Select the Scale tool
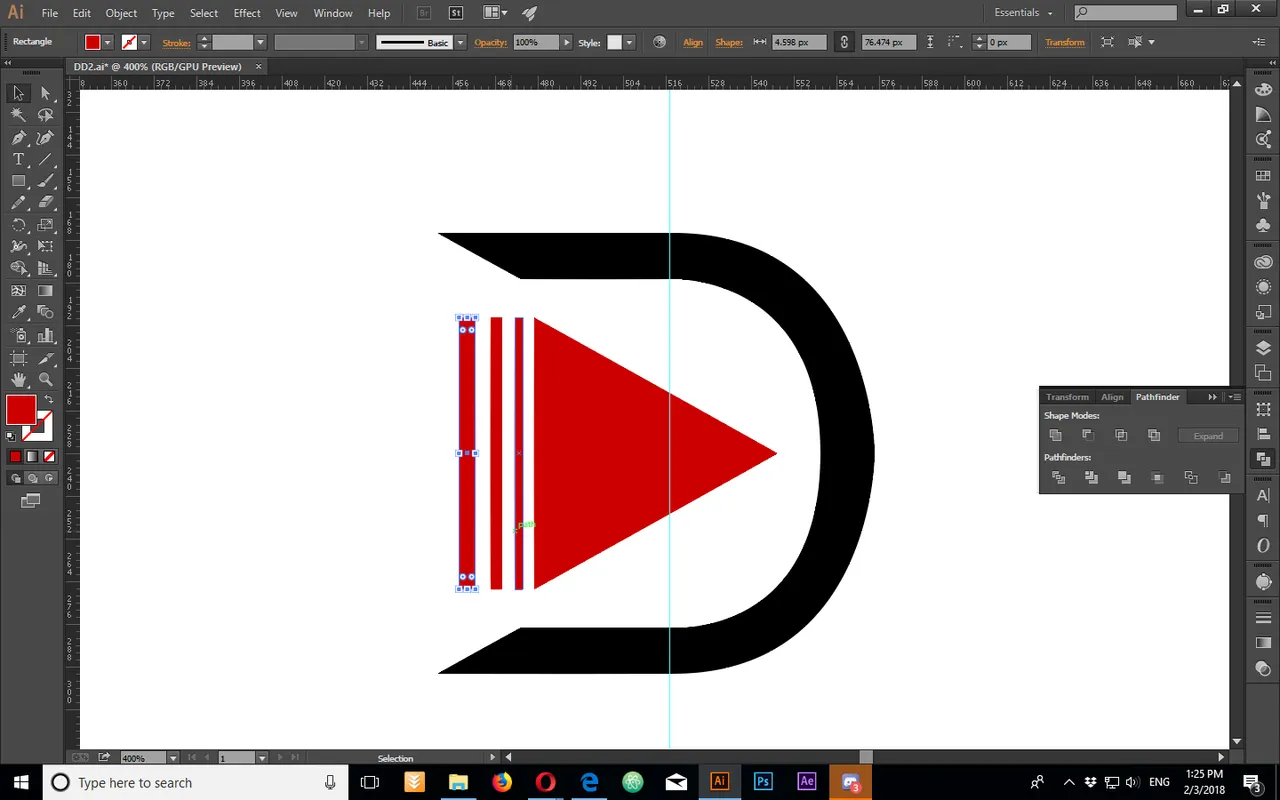The image size is (1280, 800). click(45, 225)
